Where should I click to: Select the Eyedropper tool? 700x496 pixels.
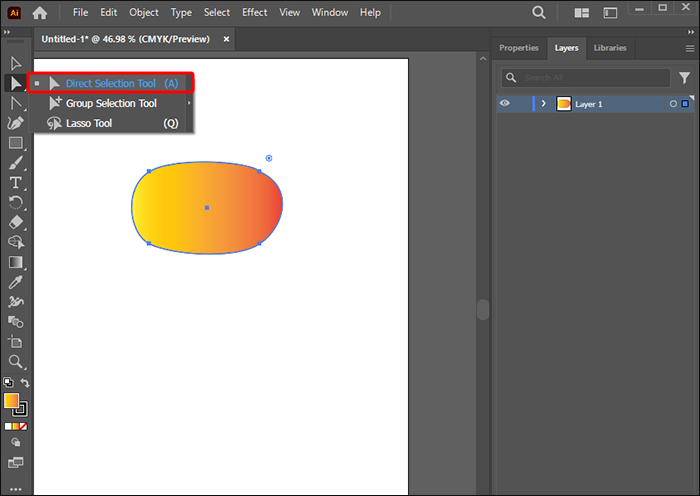coord(16,282)
